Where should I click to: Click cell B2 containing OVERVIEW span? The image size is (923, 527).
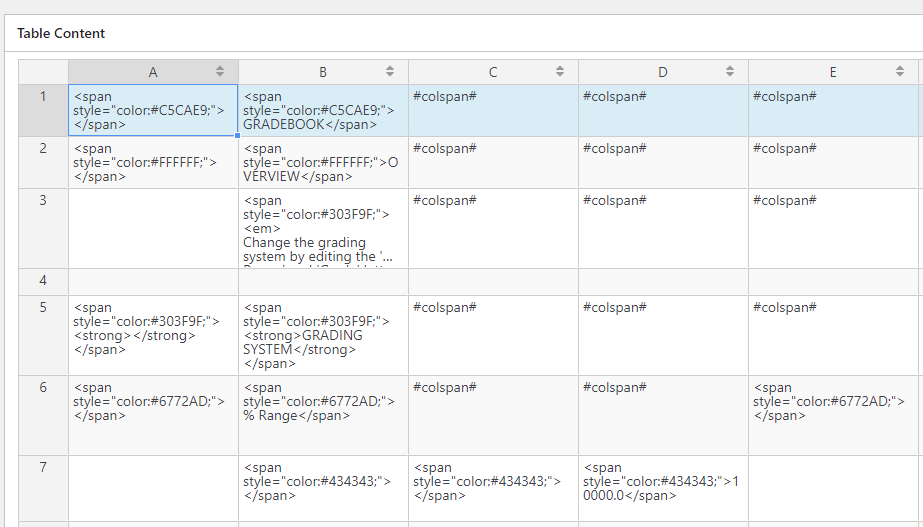[323, 163]
